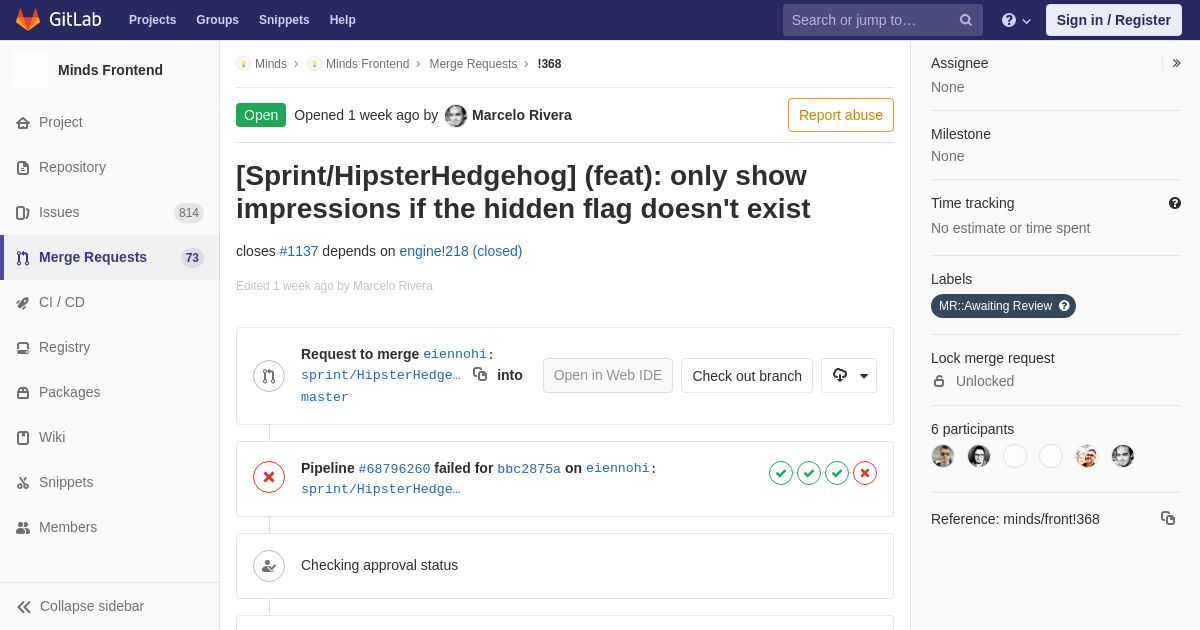Open engine!218 (closed) link

point(461,251)
